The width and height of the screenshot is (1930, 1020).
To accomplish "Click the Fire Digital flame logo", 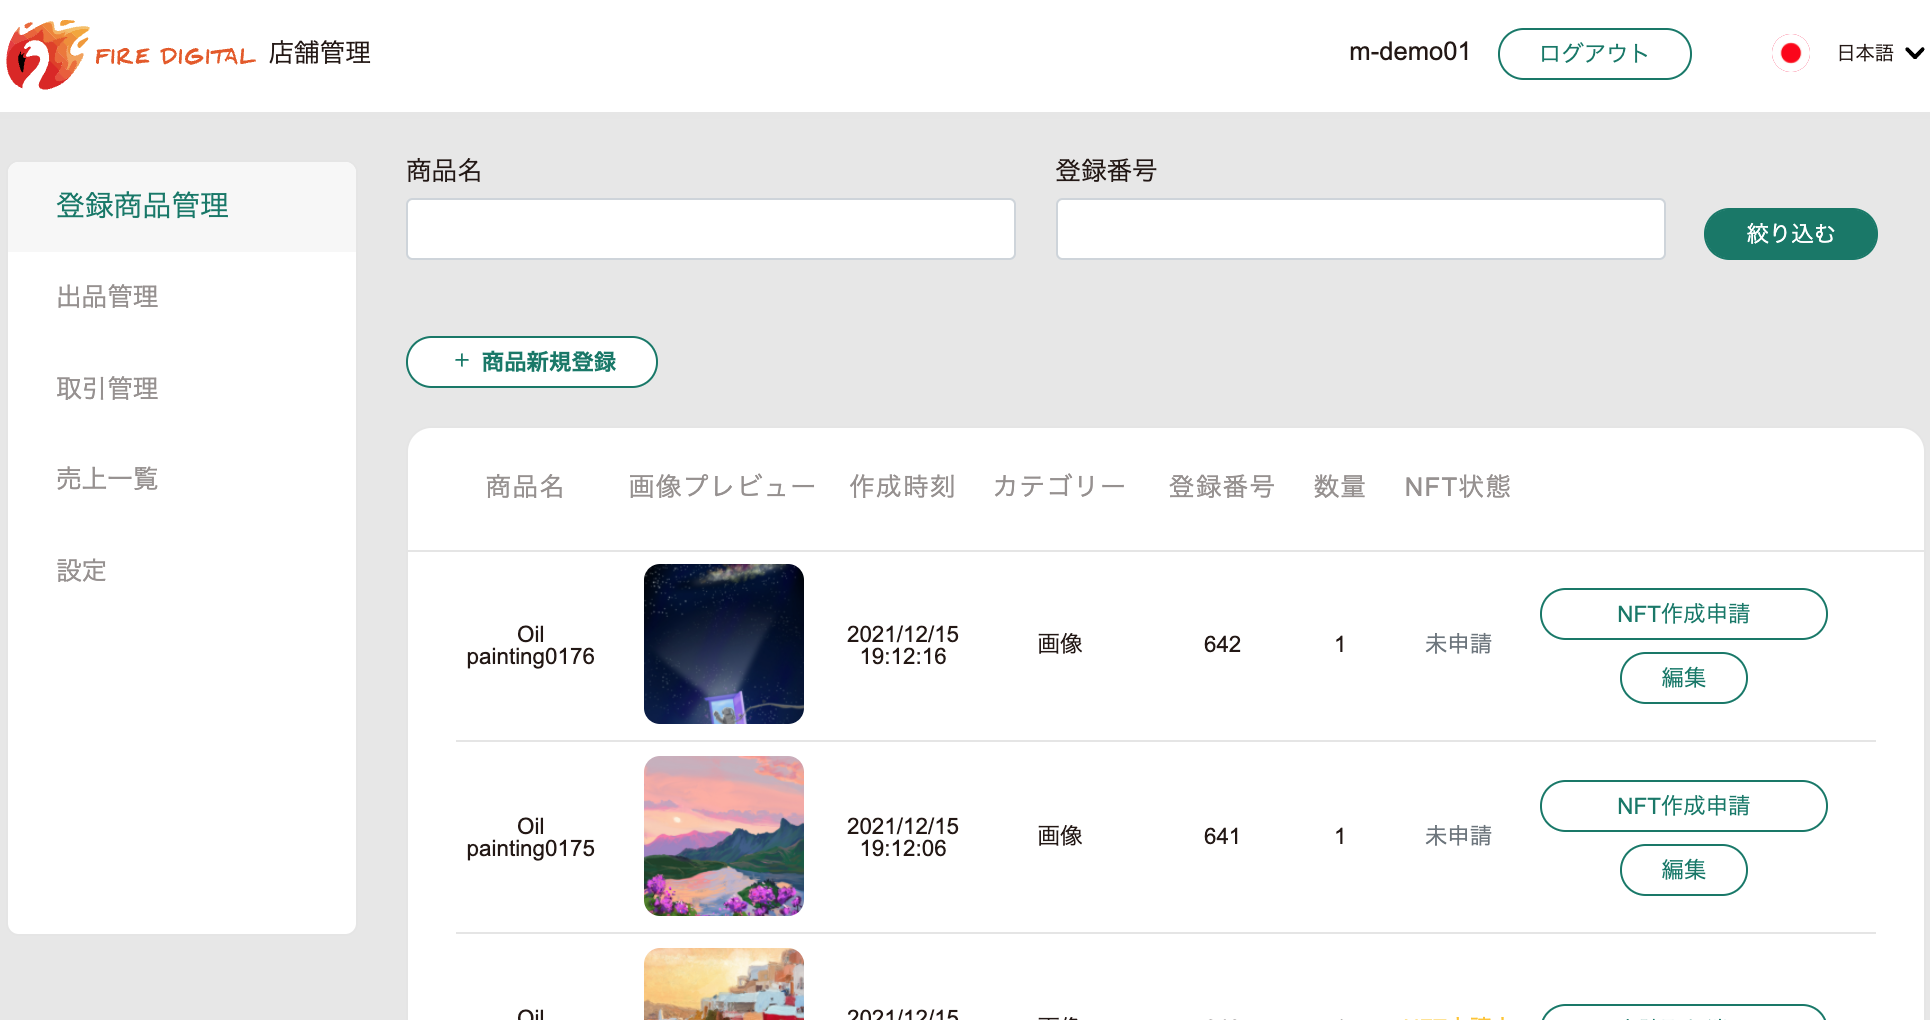I will [x=46, y=54].
